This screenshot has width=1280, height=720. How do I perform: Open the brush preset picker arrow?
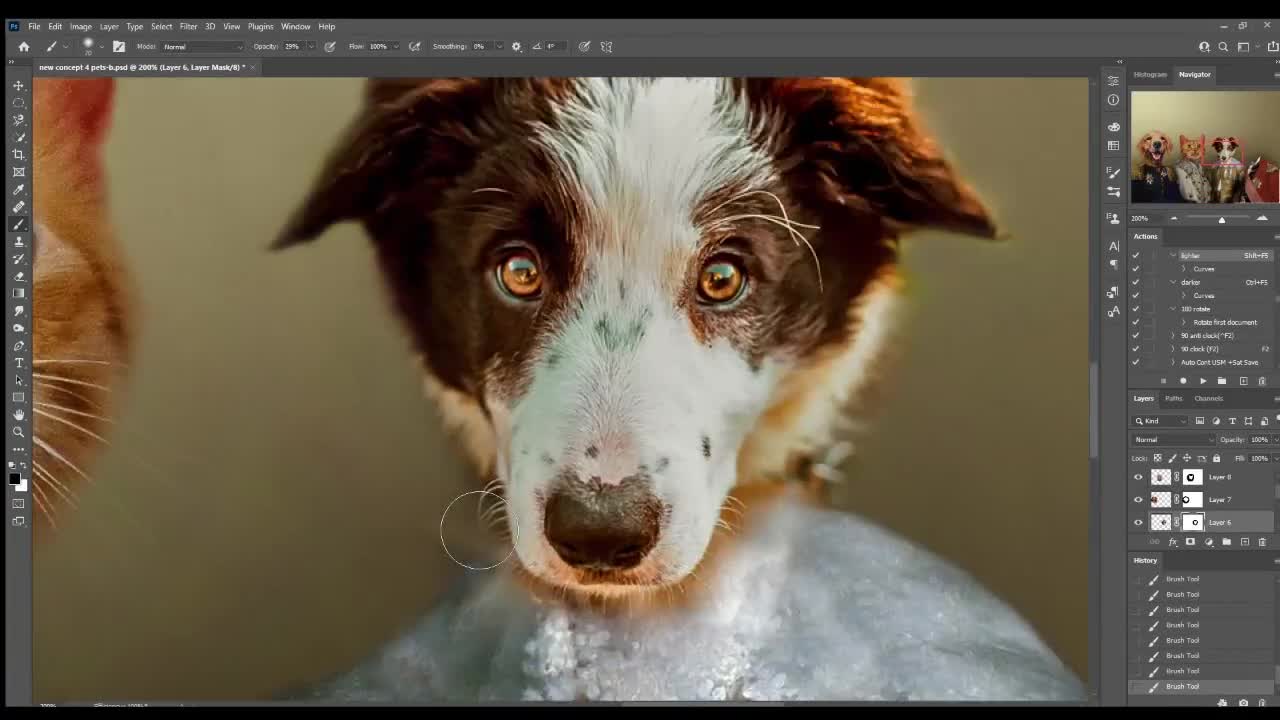101,46
